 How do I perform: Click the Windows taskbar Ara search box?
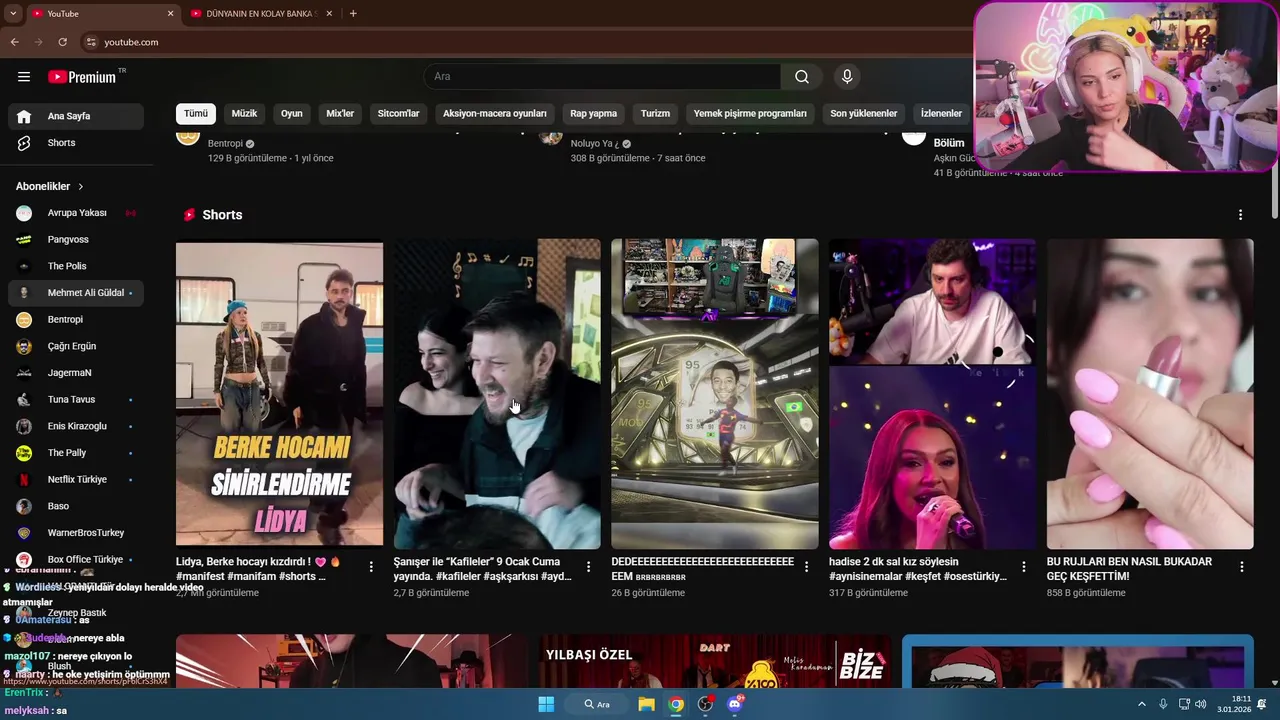[597, 704]
